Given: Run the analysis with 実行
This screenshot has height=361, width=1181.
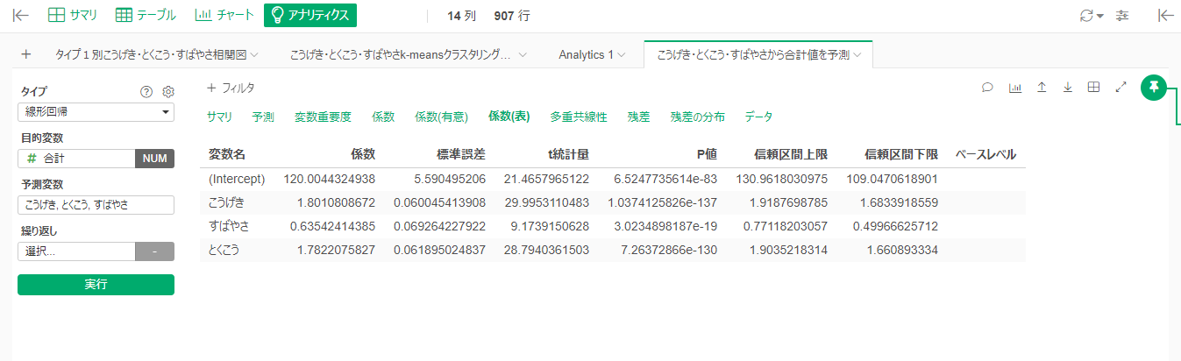Looking at the screenshot, I should [x=96, y=284].
